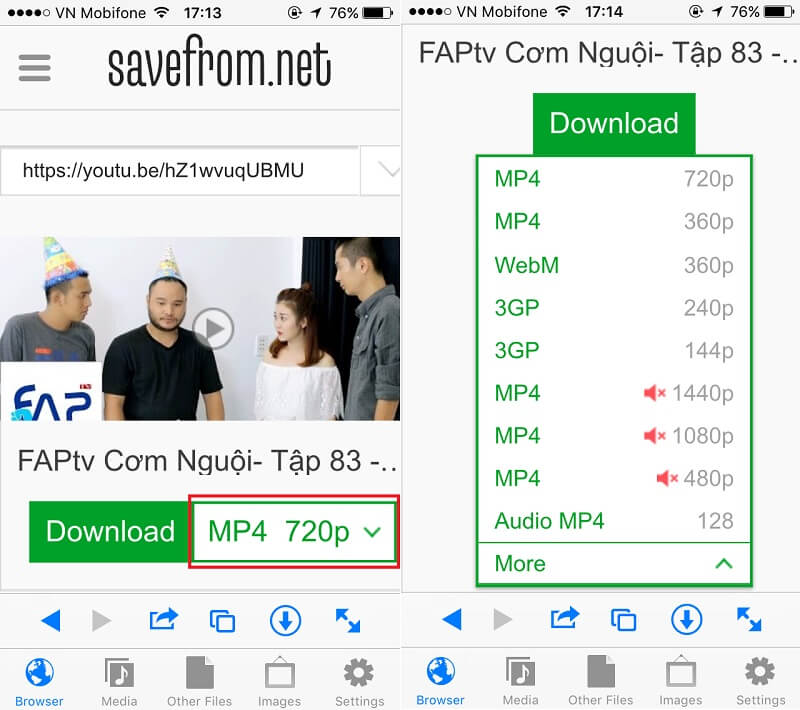The height and width of the screenshot is (710, 800).
Task: Open the share sheet from browser toolbar
Action: click(x=163, y=620)
